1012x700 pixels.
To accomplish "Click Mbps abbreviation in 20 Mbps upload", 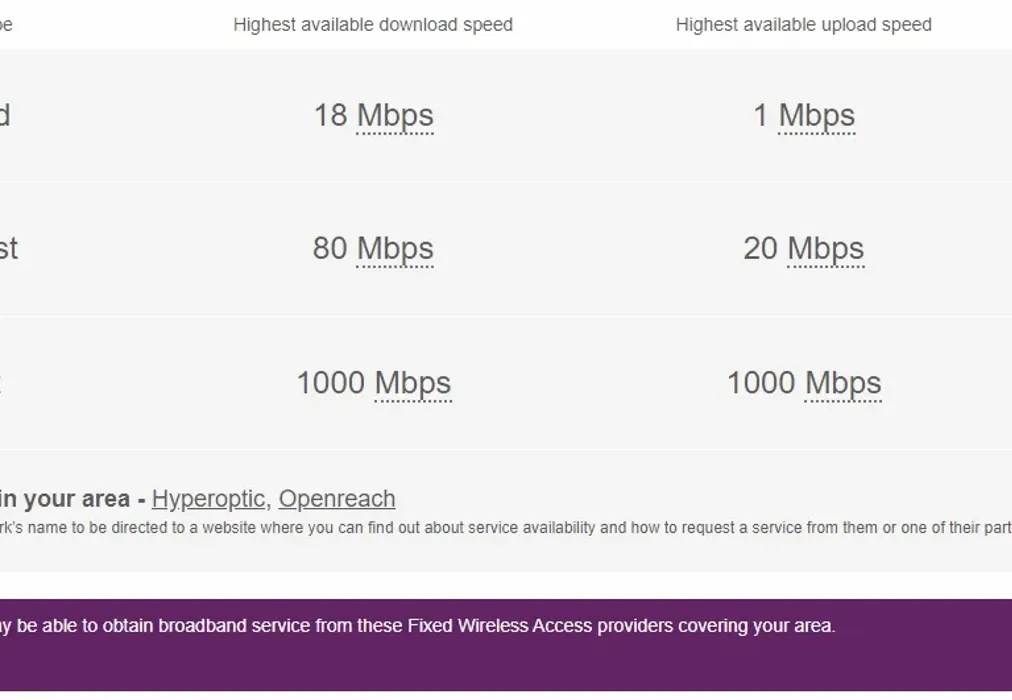I will pyautogui.click(x=825, y=249).
